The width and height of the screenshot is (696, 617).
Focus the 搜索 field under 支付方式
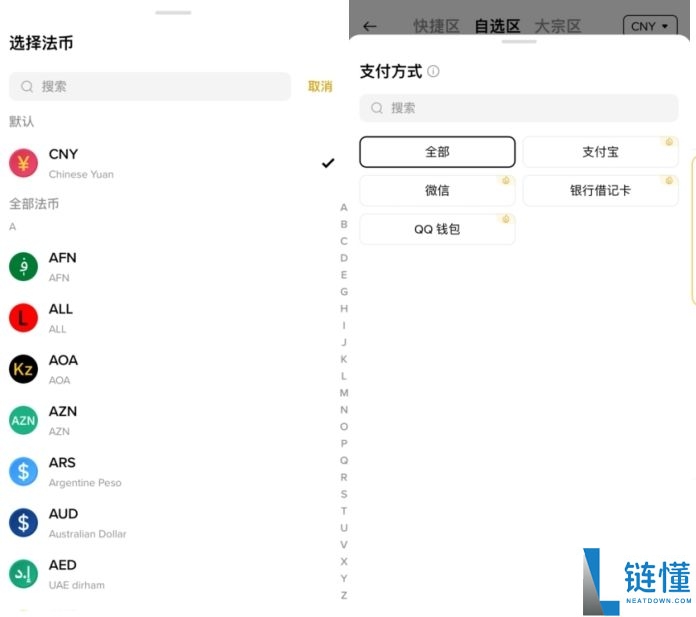coord(519,108)
